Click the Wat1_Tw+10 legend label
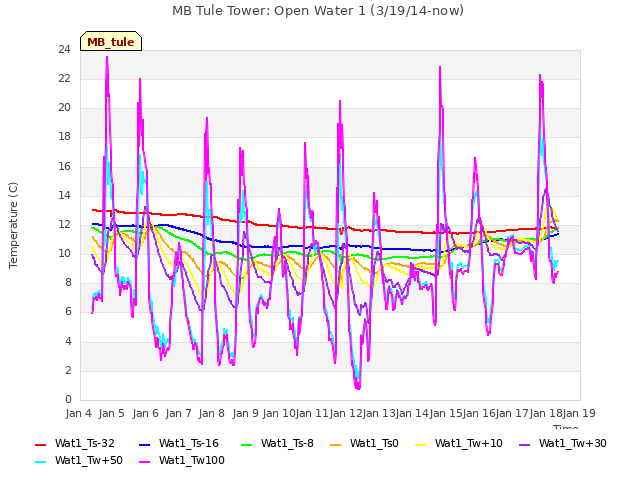Viewport: 640px width, 480px height. (x=469, y=443)
